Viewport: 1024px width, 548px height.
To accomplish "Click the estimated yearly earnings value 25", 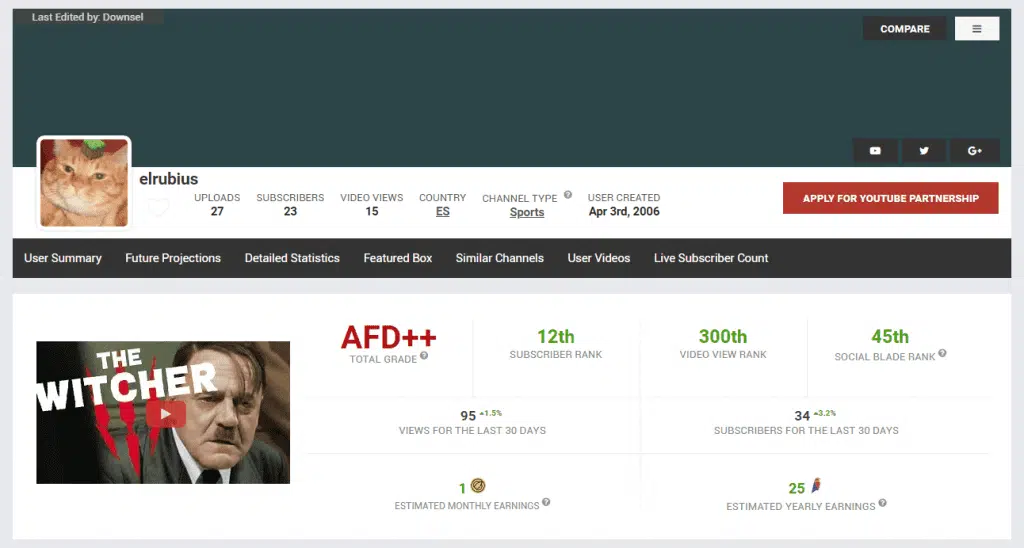I will point(797,489).
